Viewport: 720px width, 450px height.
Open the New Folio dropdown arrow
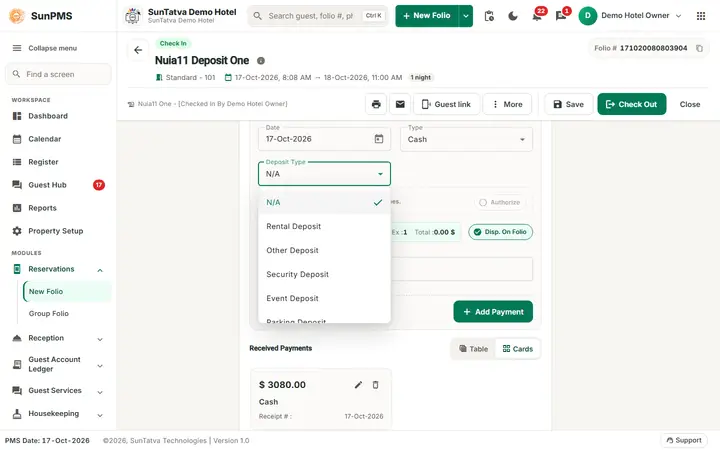(466, 16)
